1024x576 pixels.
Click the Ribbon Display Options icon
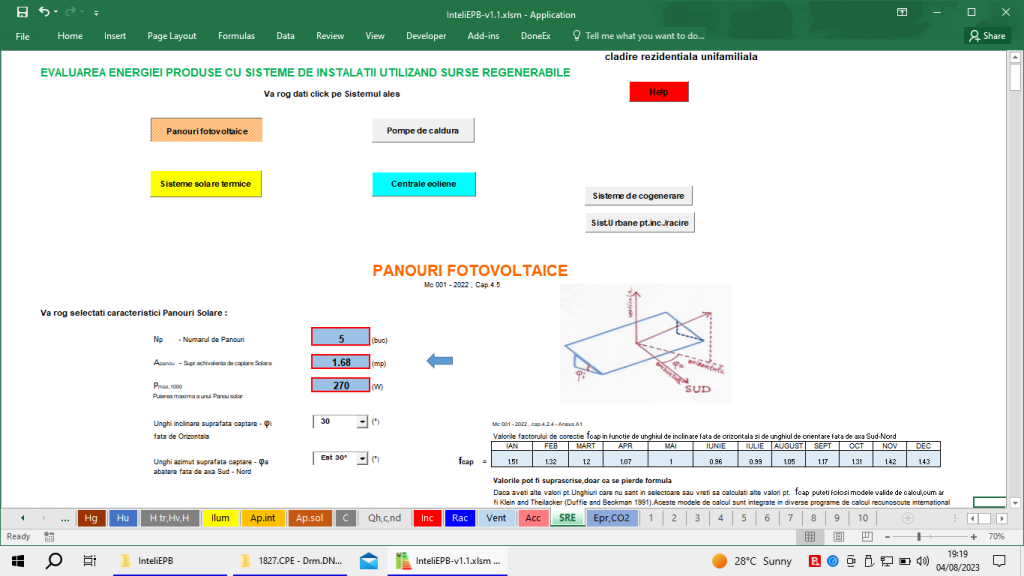[x=901, y=13]
